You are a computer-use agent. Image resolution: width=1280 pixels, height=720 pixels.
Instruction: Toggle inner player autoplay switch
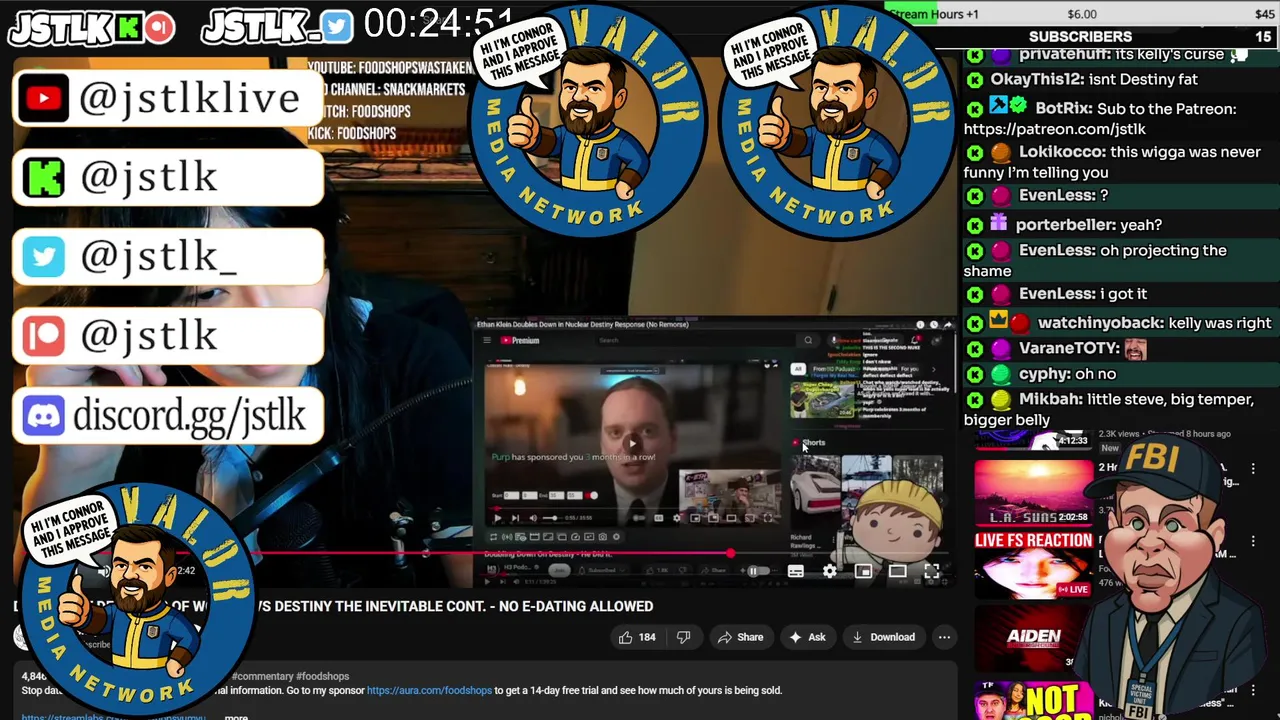coord(639,518)
